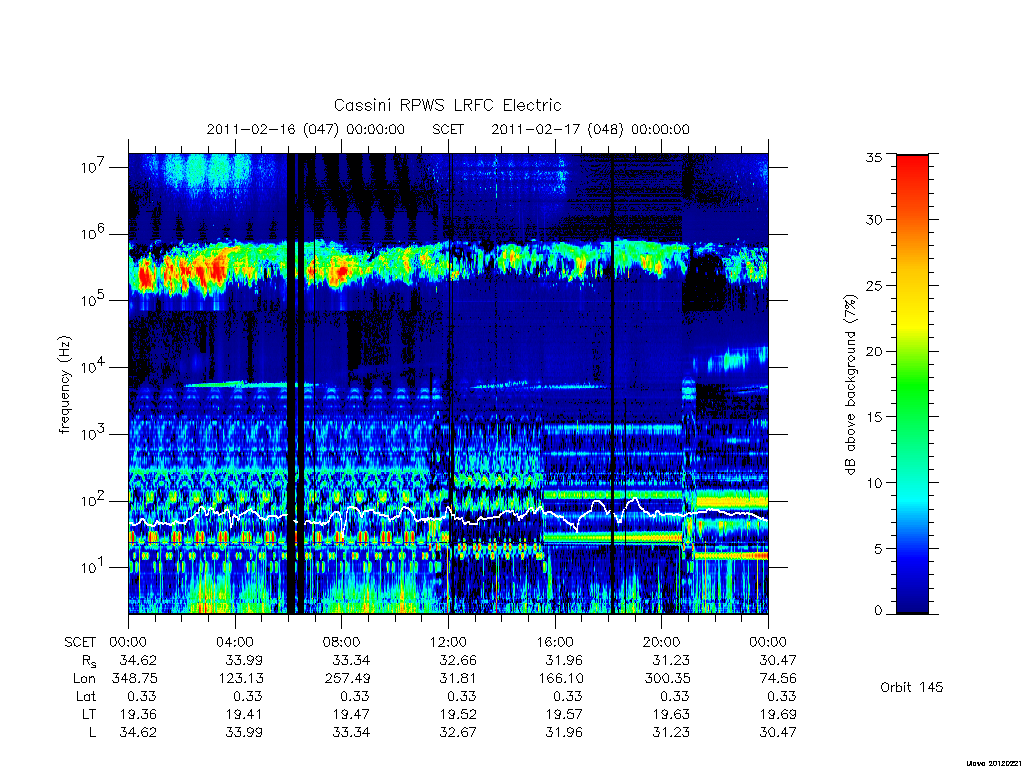Click the 'Lon' row label
This screenshot has height=768, width=1024.
point(84,679)
